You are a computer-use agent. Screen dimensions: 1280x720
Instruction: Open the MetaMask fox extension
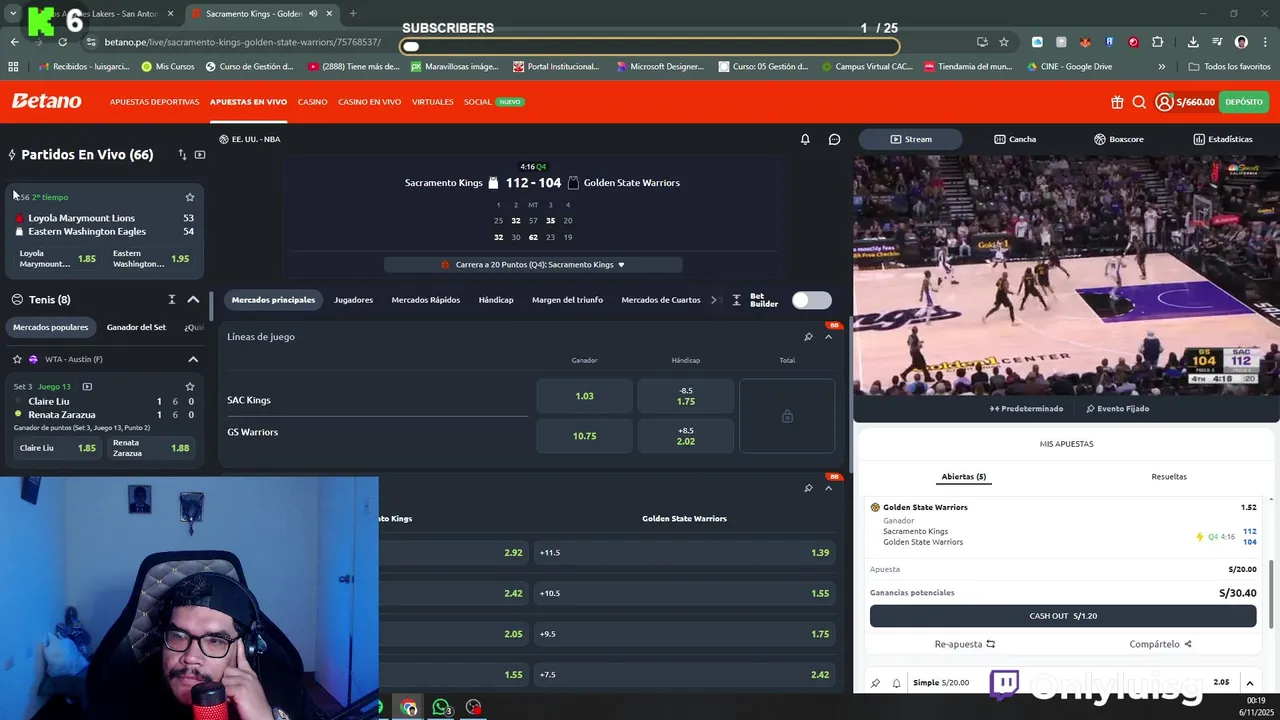[x=1085, y=42]
